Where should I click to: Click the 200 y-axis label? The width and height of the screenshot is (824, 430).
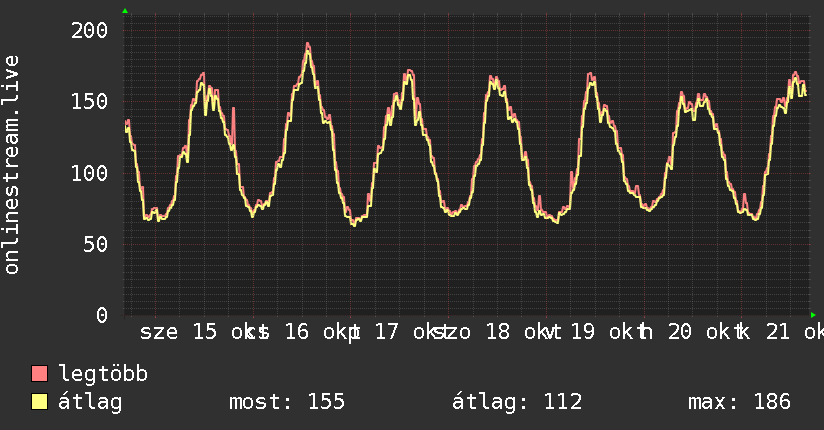[x=90, y=30]
